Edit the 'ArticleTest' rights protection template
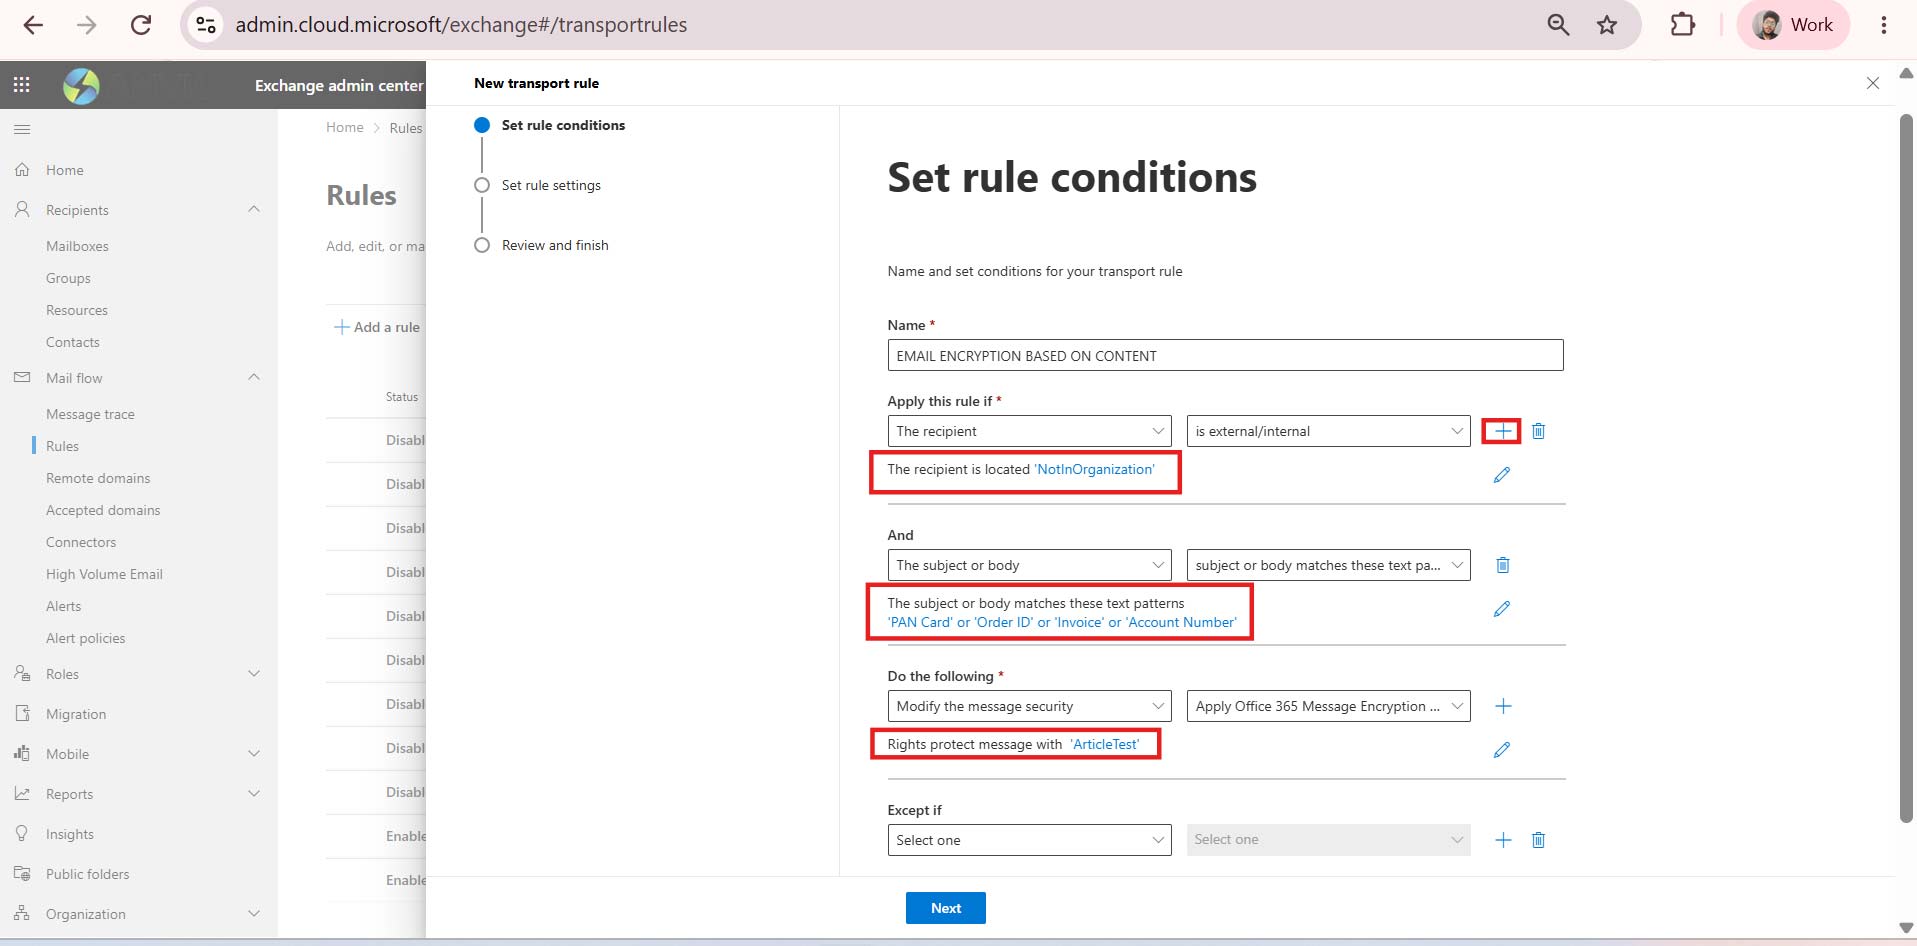 coord(1501,750)
